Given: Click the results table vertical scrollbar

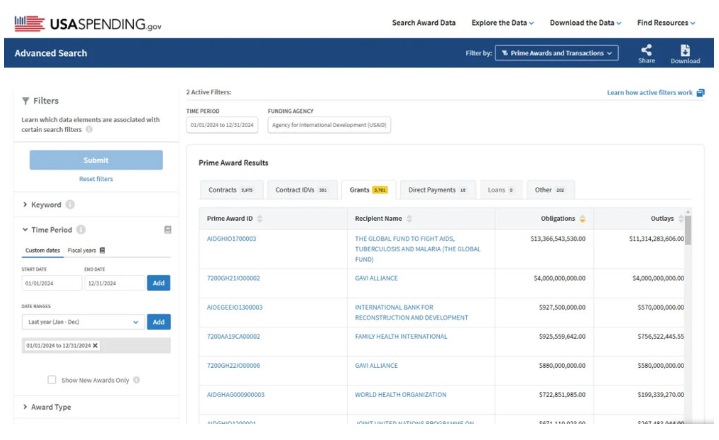Looking at the screenshot, I should (688, 230).
